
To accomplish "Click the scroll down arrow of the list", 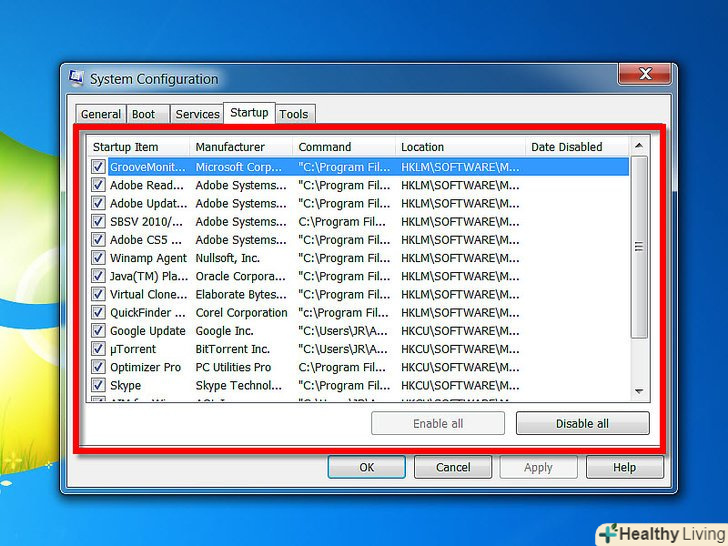I will (639, 391).
